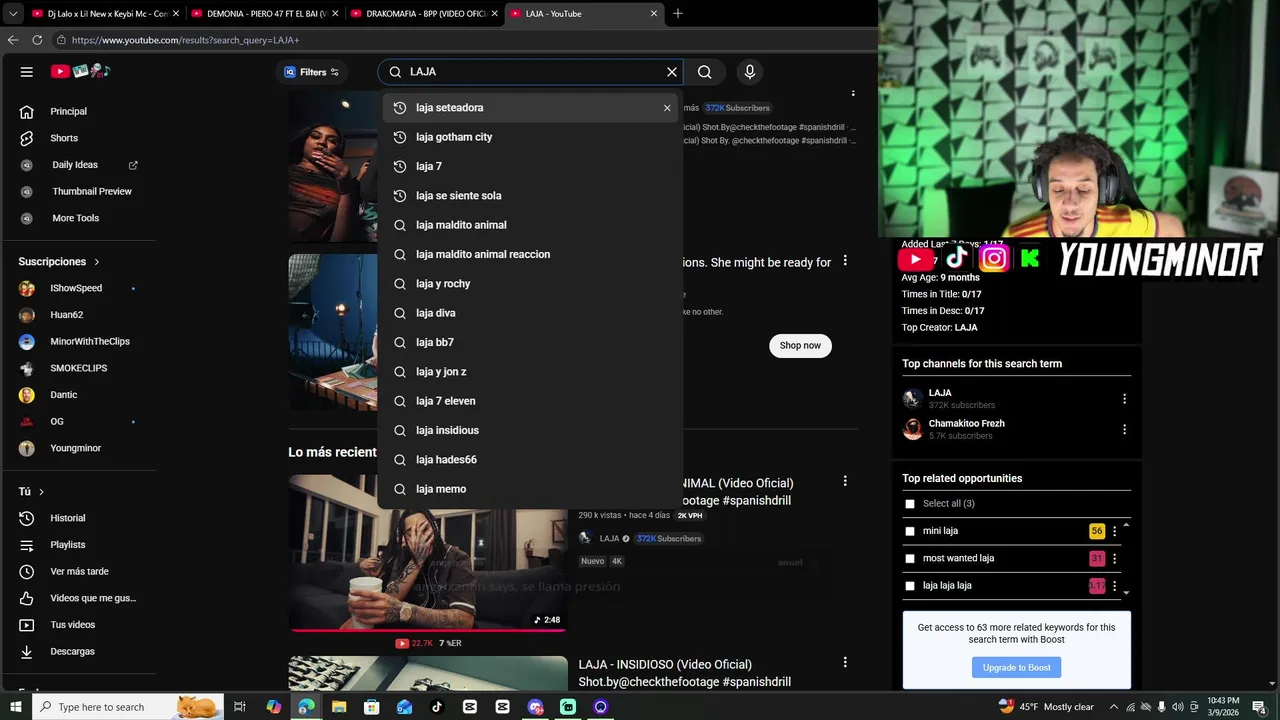
Task: Open Chamakitoo Frezh channel in top channels
Action: (966, 423)
